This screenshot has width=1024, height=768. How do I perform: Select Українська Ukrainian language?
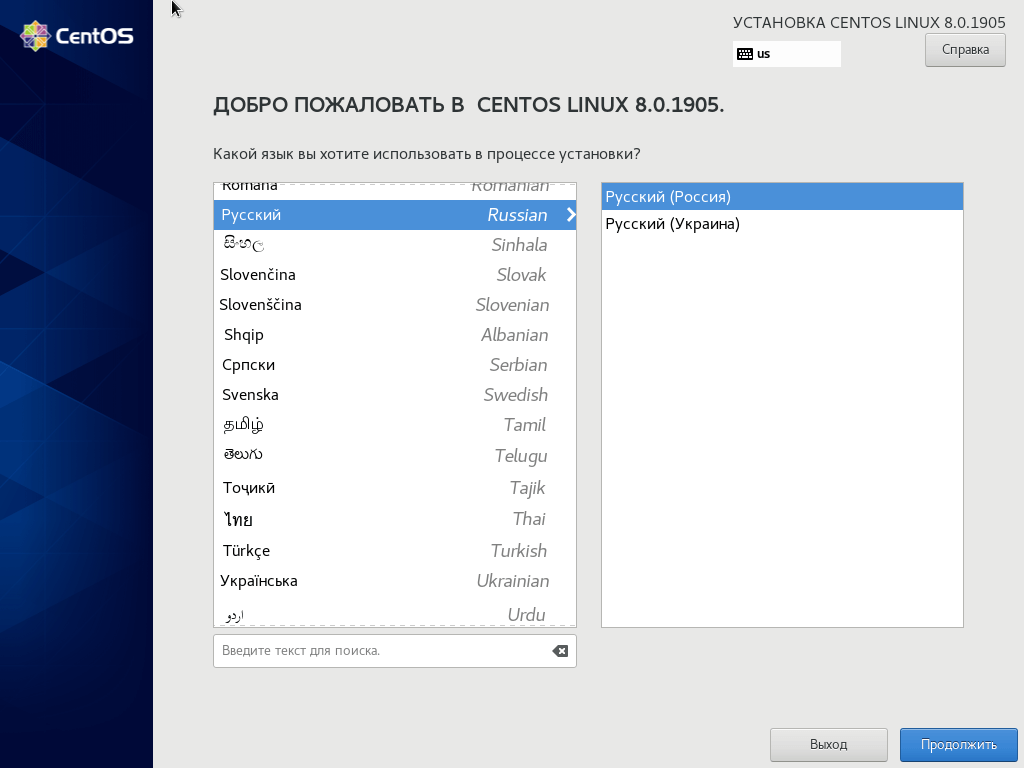click(394, 581)
